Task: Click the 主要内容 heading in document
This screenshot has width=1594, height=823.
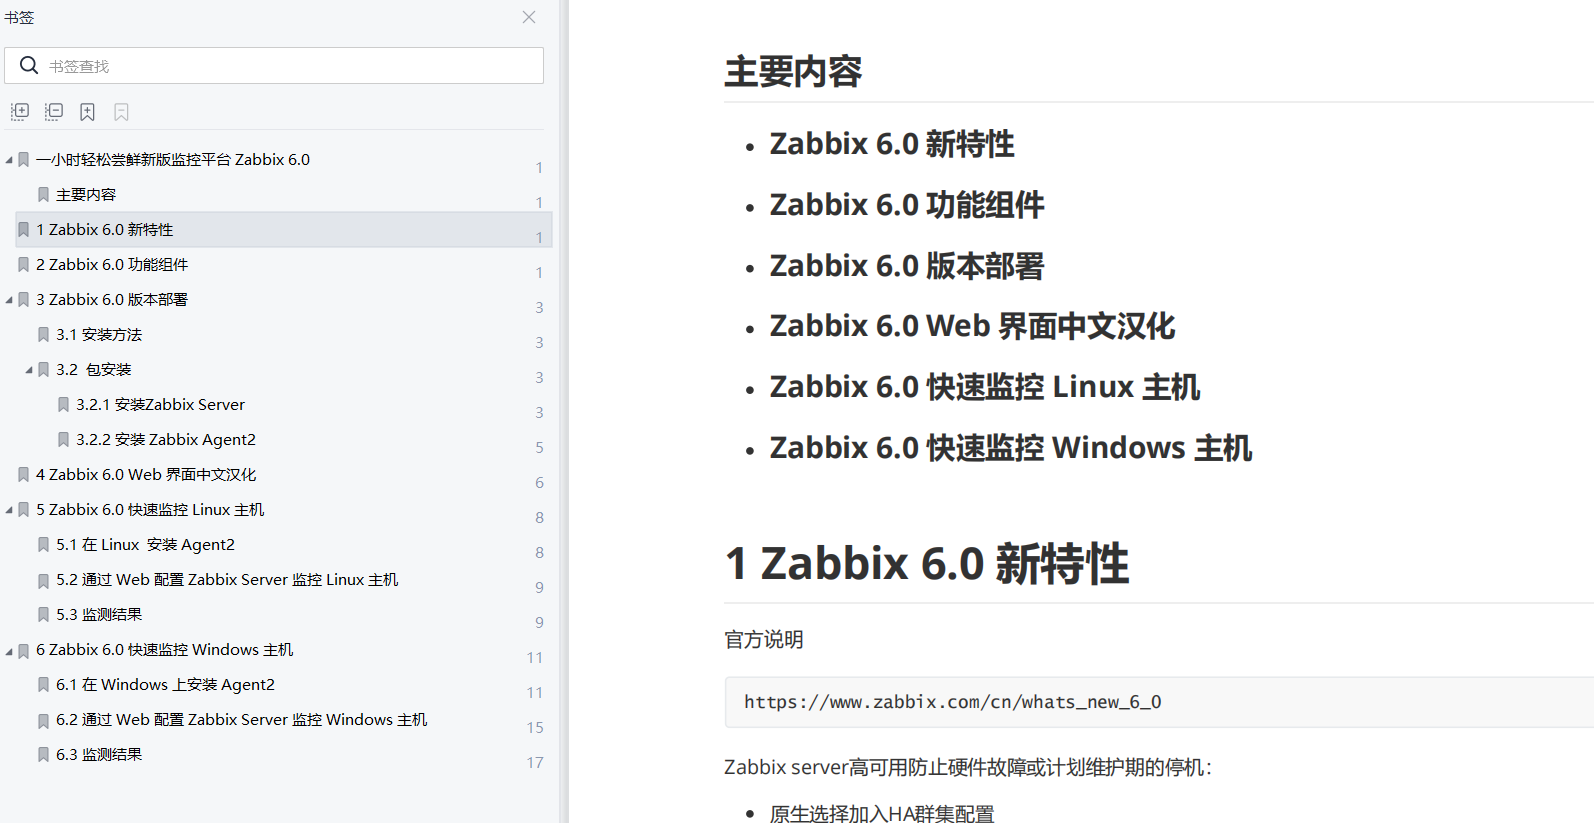Action: point(793,71)
